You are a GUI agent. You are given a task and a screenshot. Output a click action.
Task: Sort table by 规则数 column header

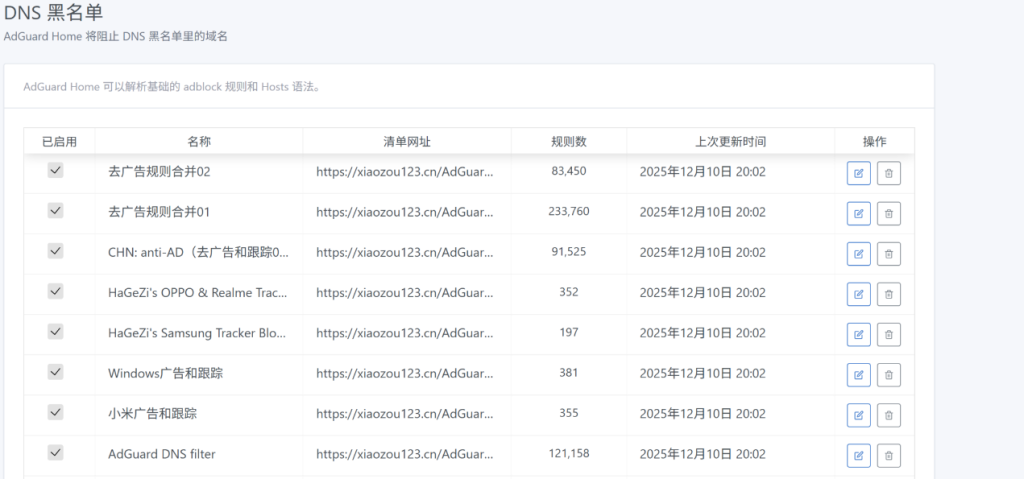[x=568, y=142]
